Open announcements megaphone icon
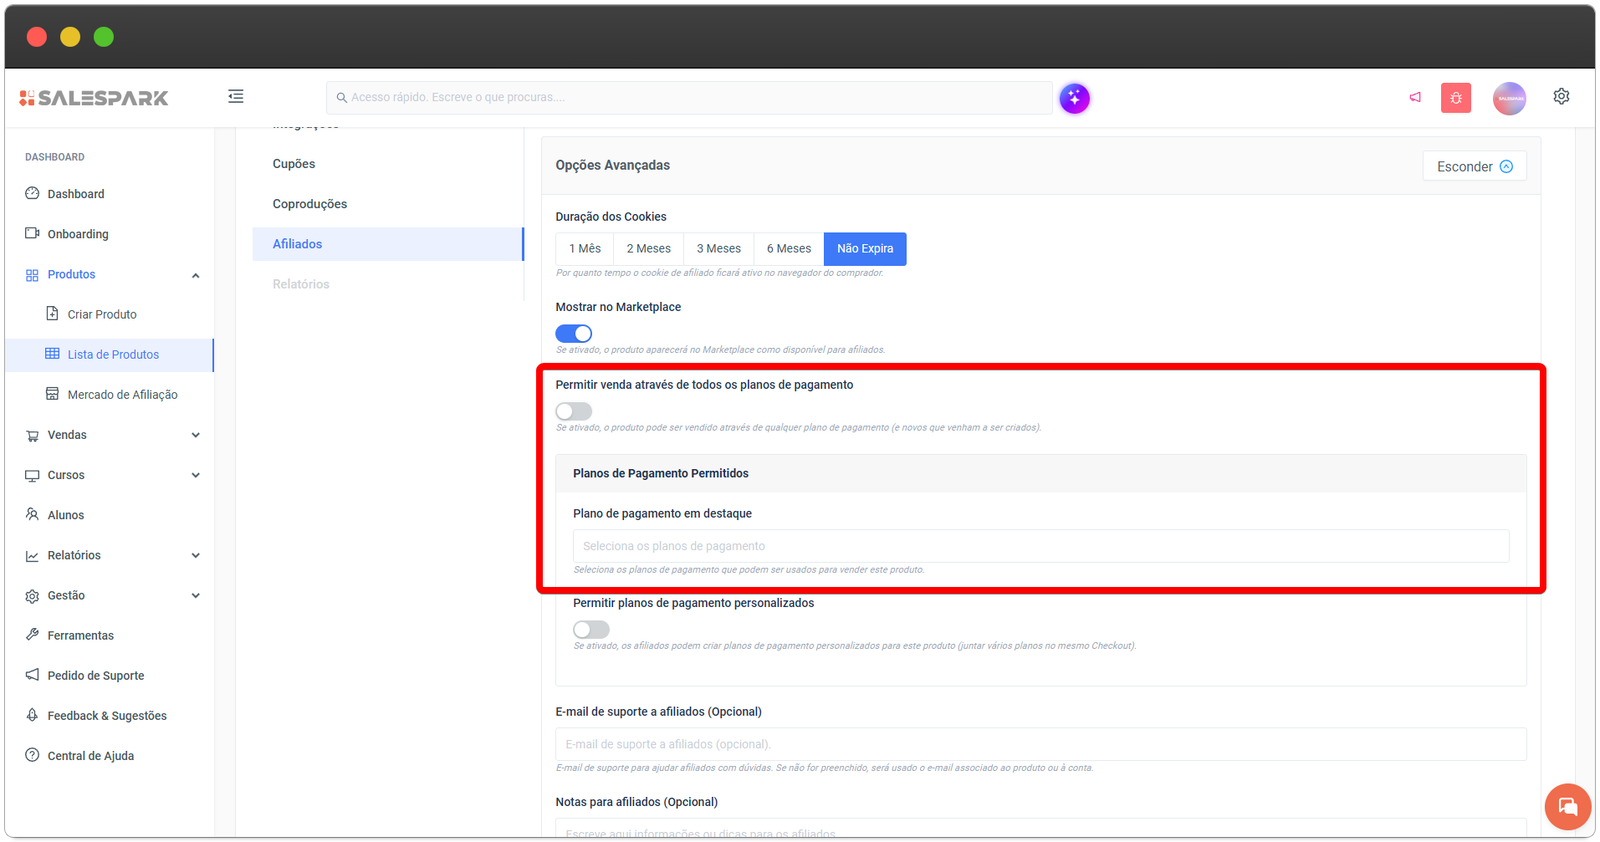 (x=1415, y=98)
